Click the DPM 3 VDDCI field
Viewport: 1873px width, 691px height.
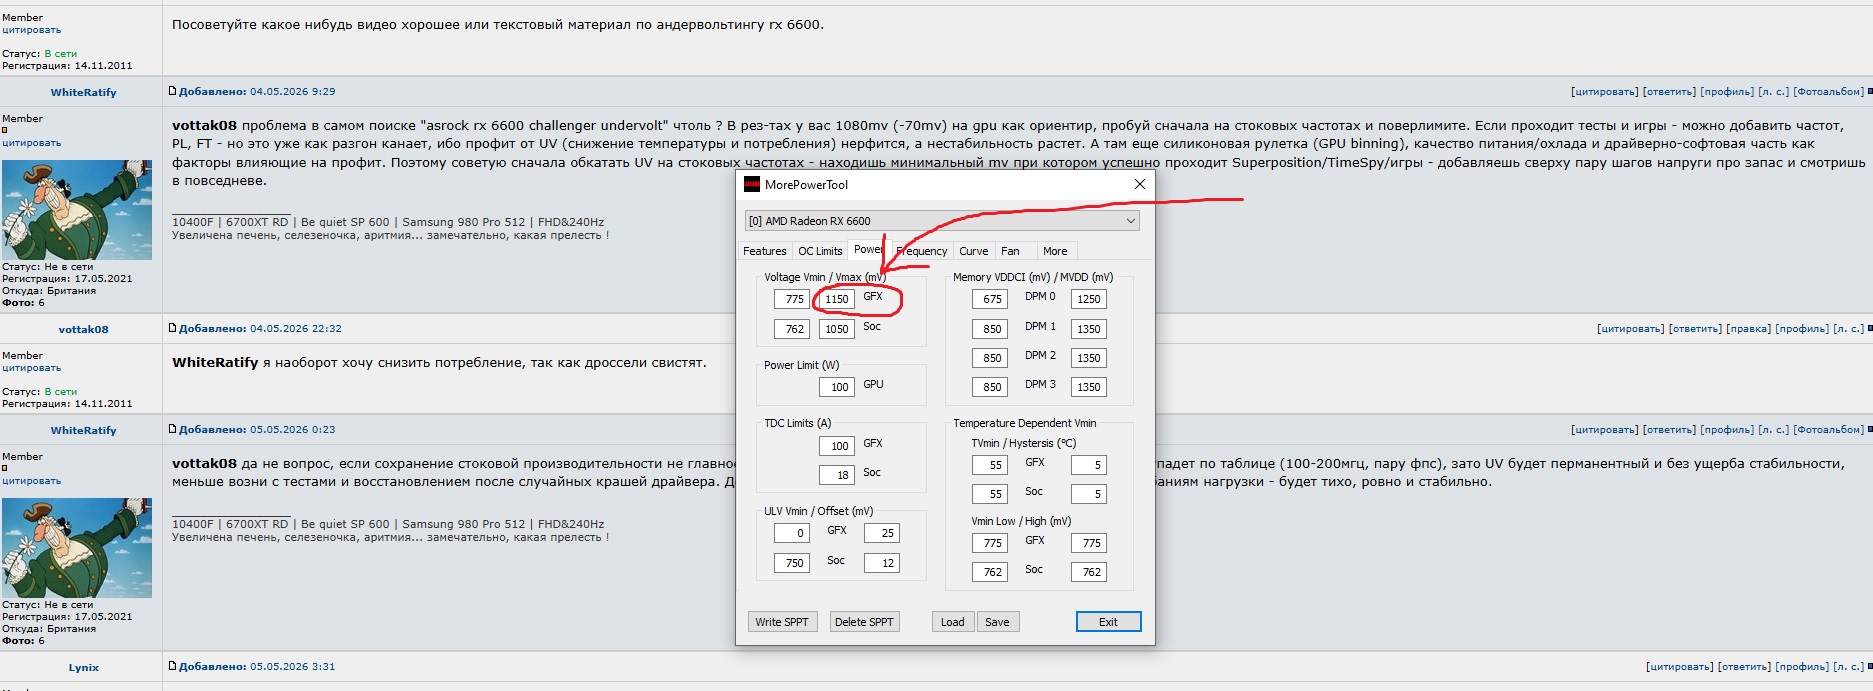point(990,387)
